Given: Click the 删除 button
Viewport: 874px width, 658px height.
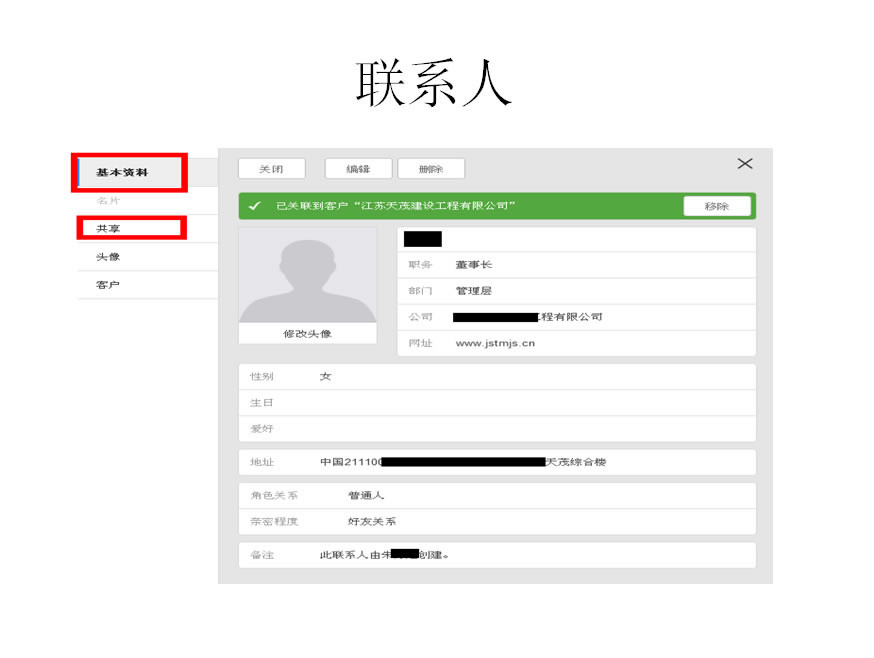Looking at the screenshot, I should (x=430, y=168).
